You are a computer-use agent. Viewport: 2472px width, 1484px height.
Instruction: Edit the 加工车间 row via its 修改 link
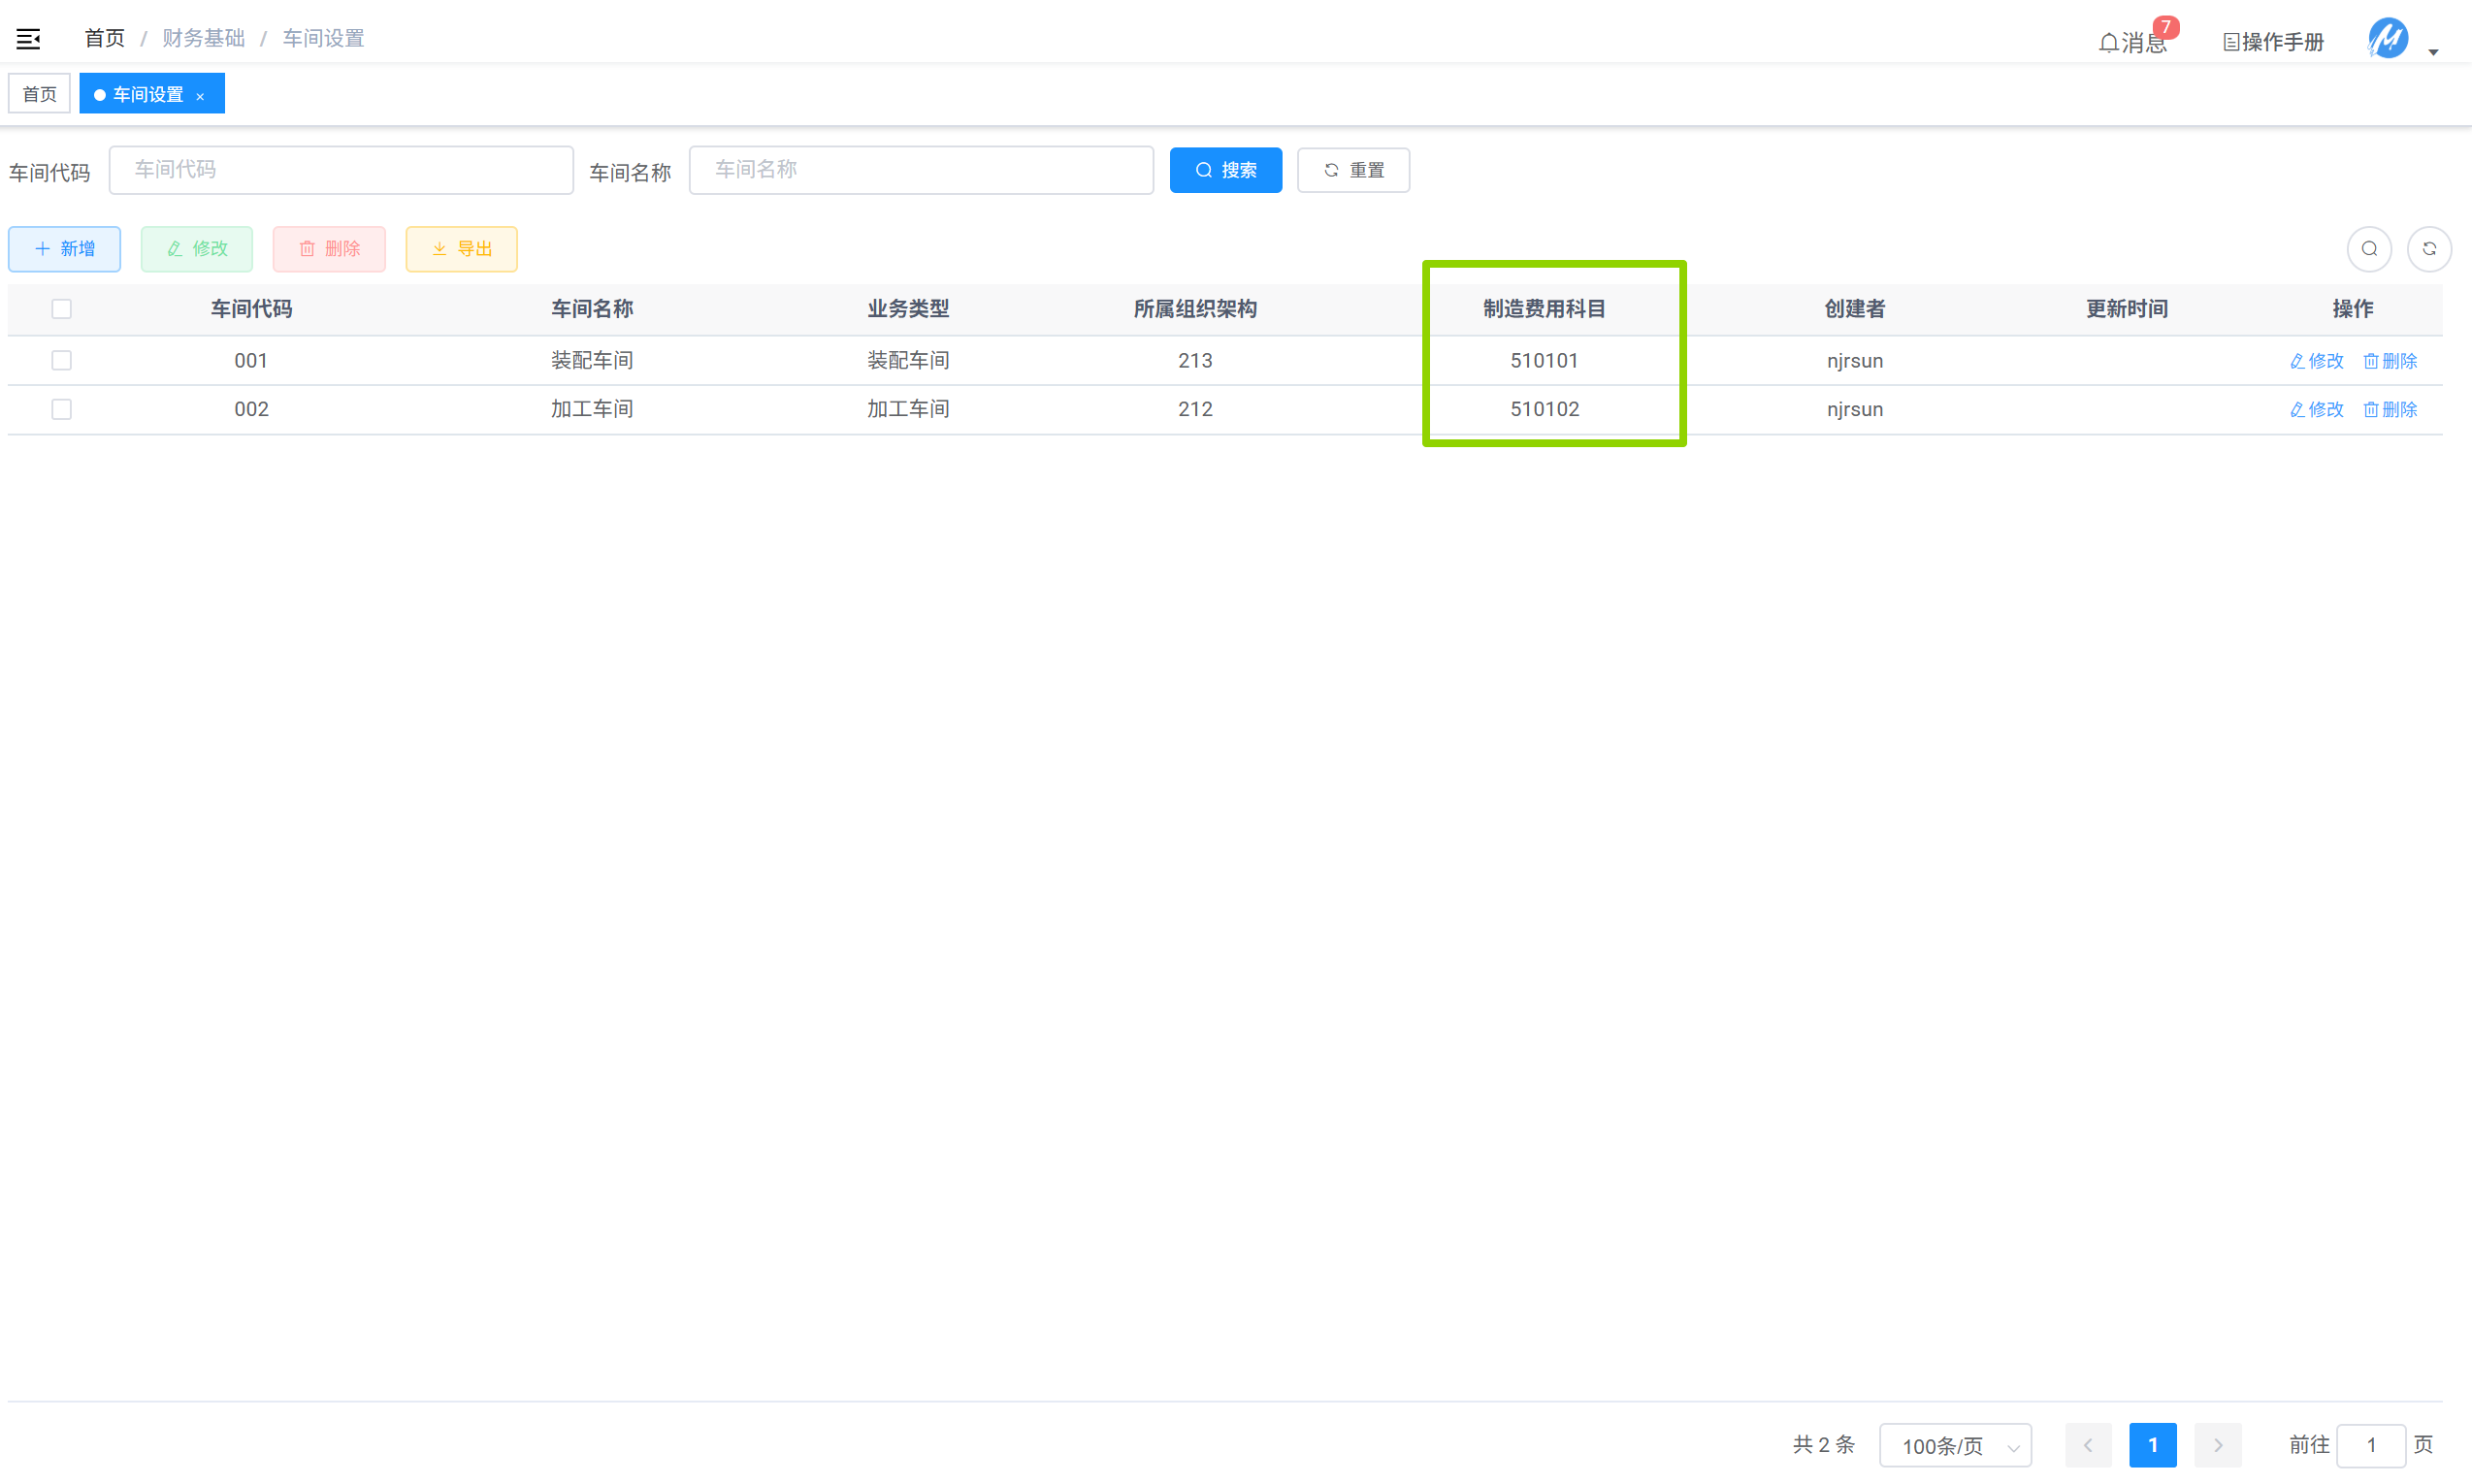point(2317,410)
